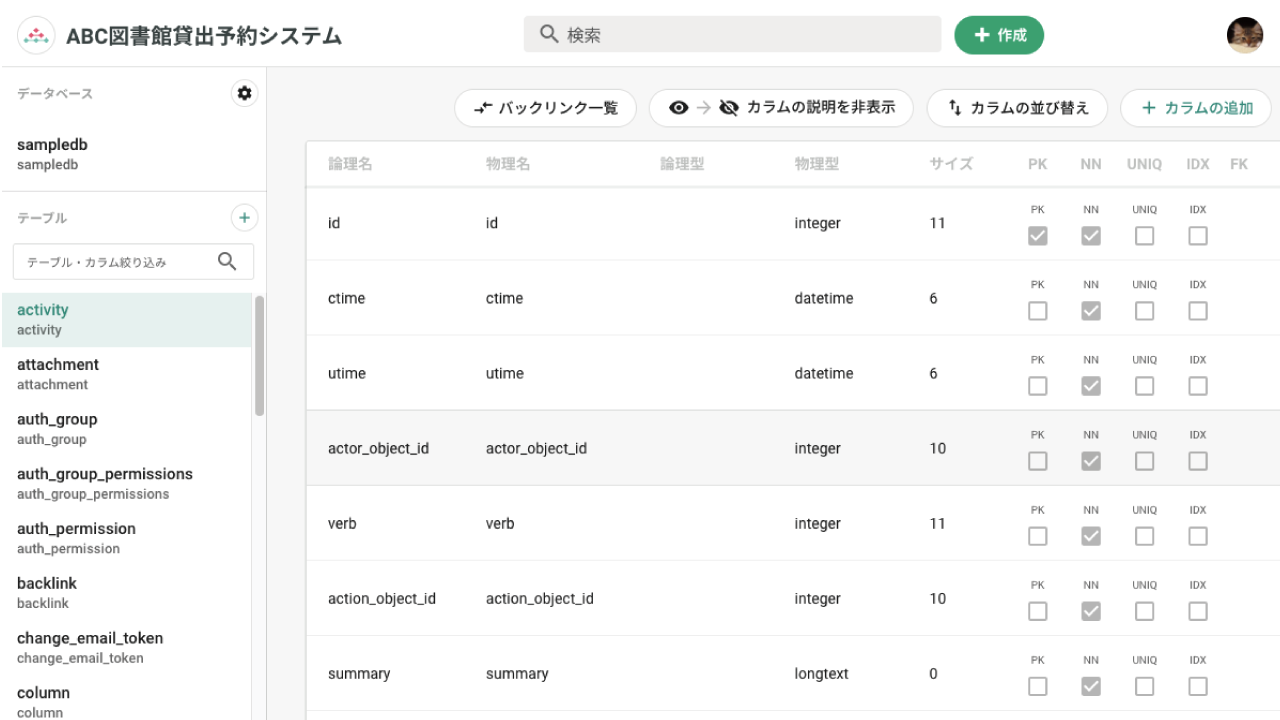The height and width of the screenshot is (720, 1280).
Task: Disable the NN checkbox for summary
Action: [x=1090, y=686]
